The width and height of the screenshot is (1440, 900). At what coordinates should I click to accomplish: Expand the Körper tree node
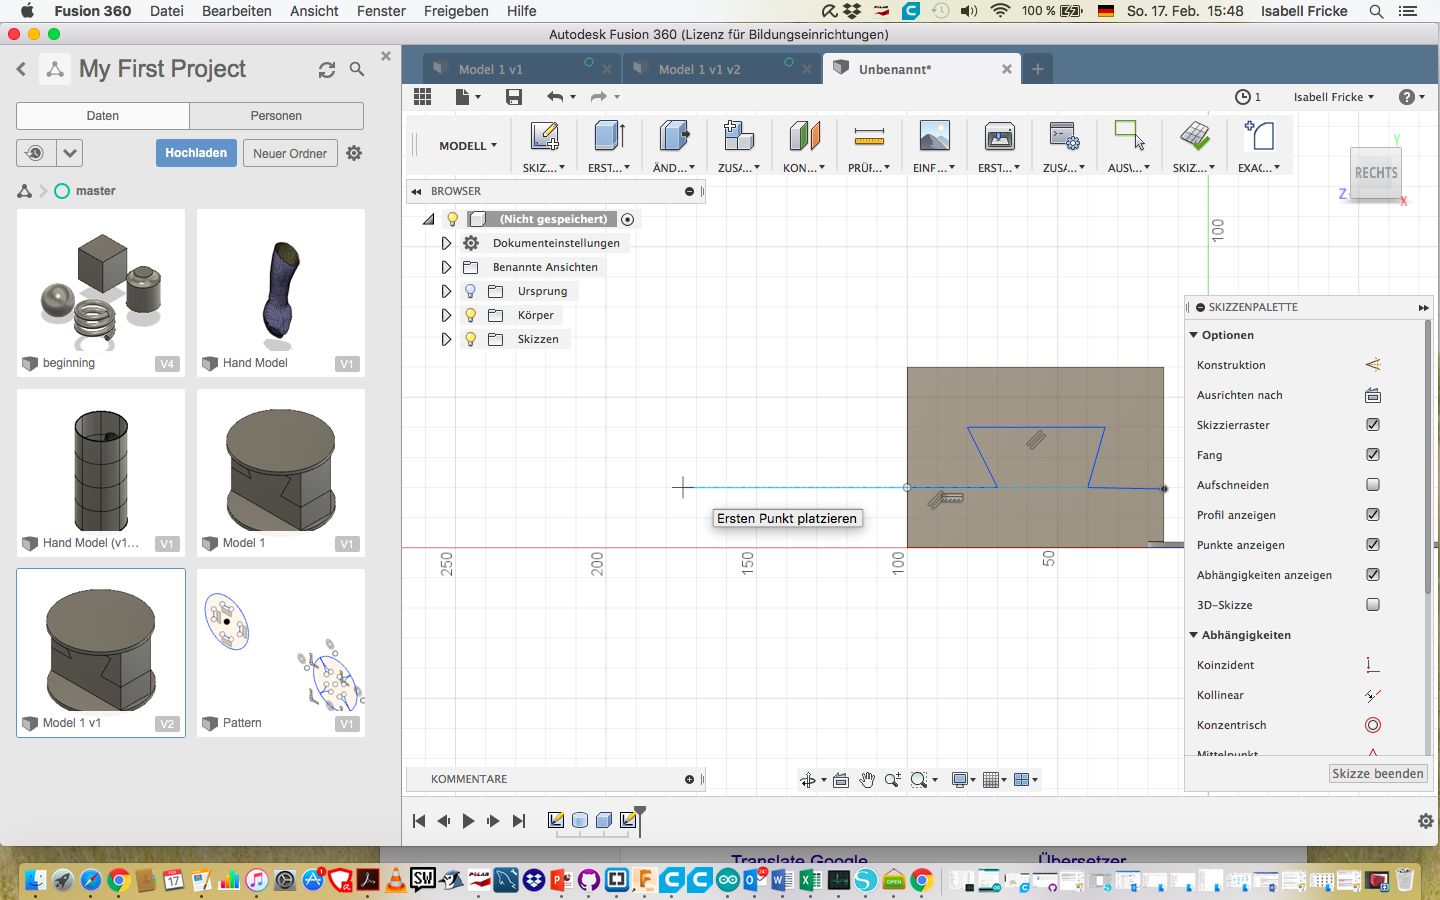point(446,315)
